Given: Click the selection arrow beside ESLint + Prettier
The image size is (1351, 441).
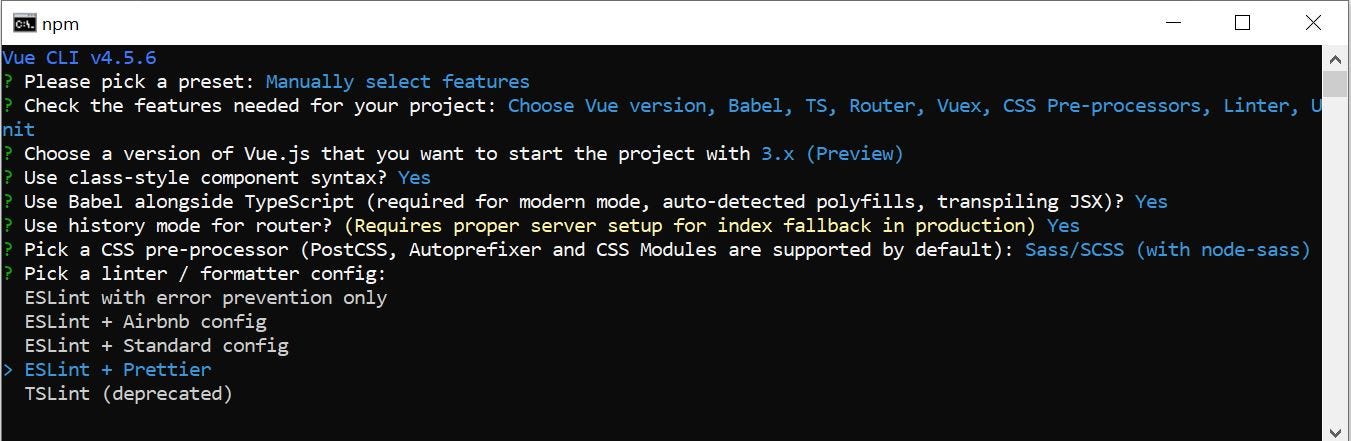Looking at the screenshot, I should (8, 369).
